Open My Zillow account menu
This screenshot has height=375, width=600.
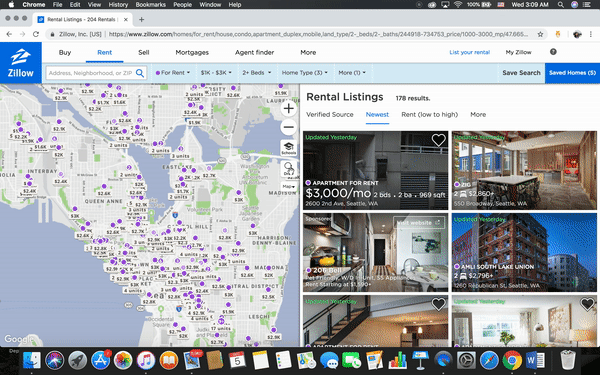point(518,52)
